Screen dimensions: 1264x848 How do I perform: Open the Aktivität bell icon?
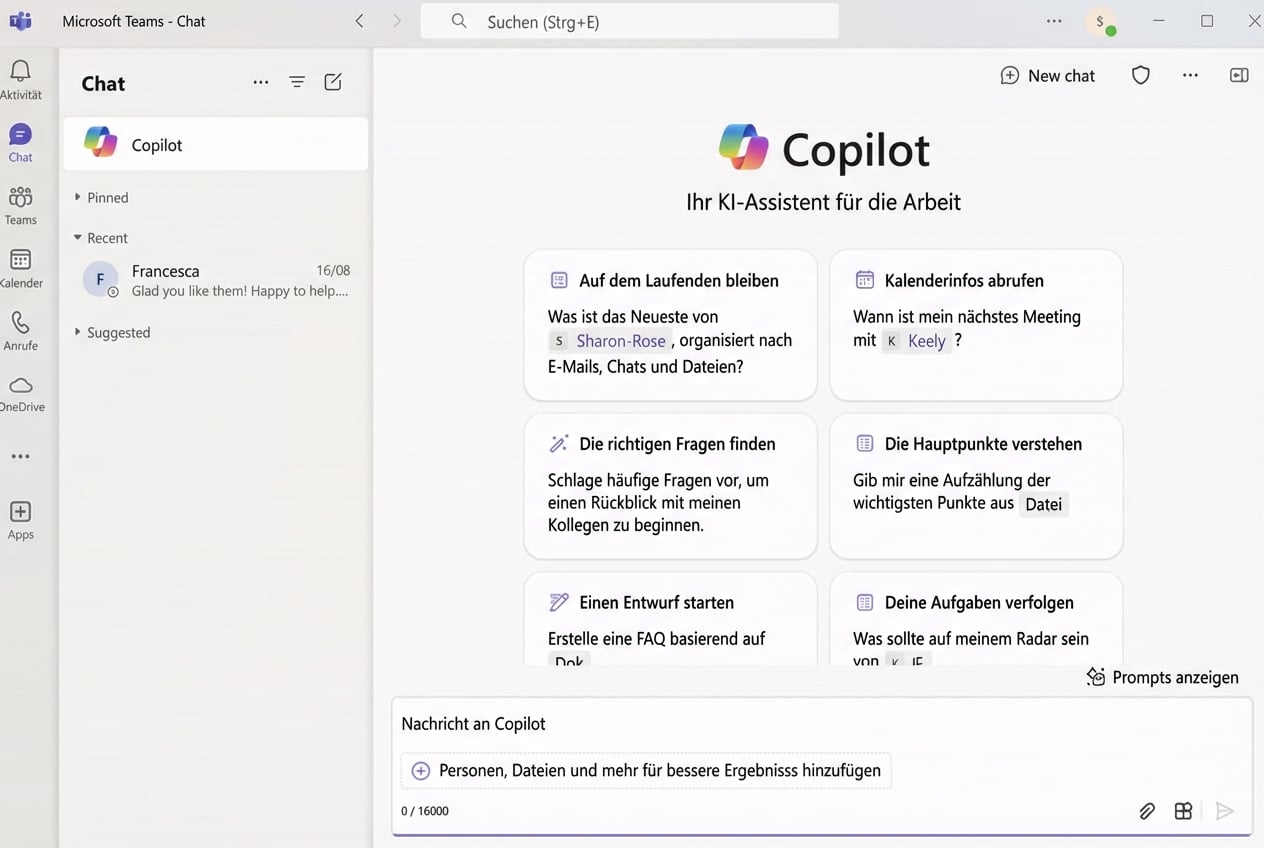(20, 72)
